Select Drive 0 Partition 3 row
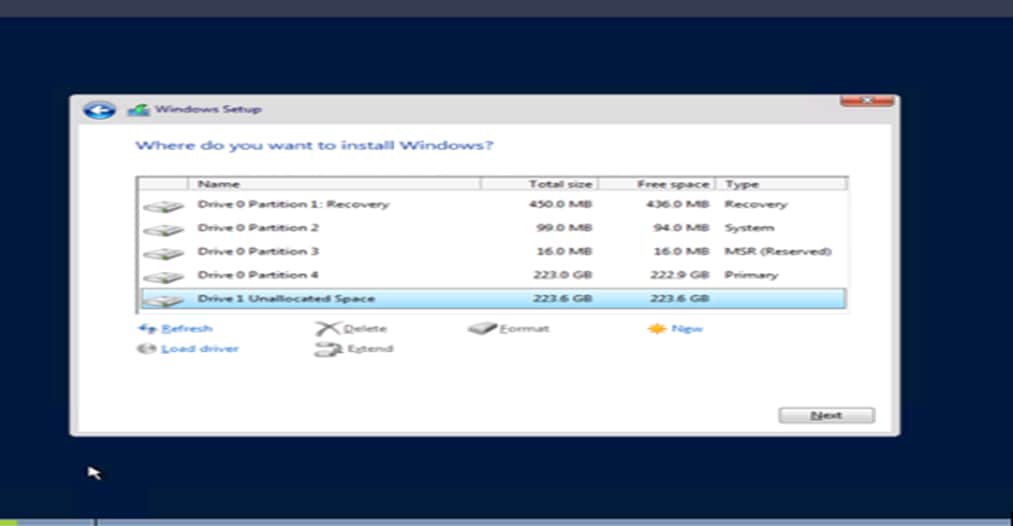 (x=492, y=251)
